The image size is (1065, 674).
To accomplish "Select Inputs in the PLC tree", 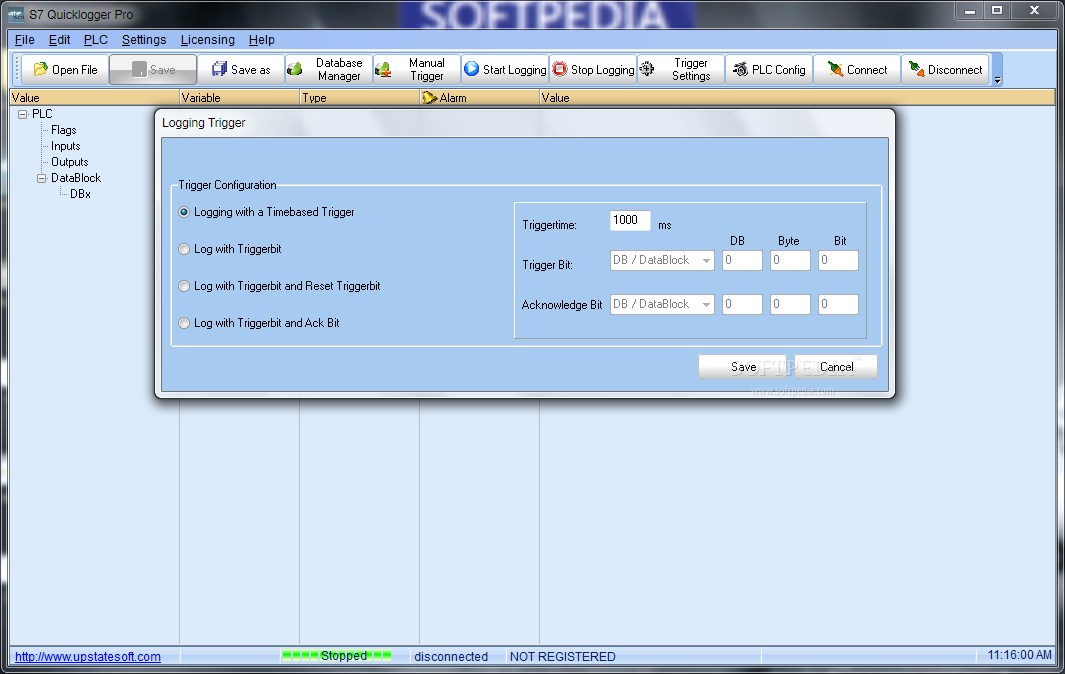I will pyautogui.click(x=66, y=146).
